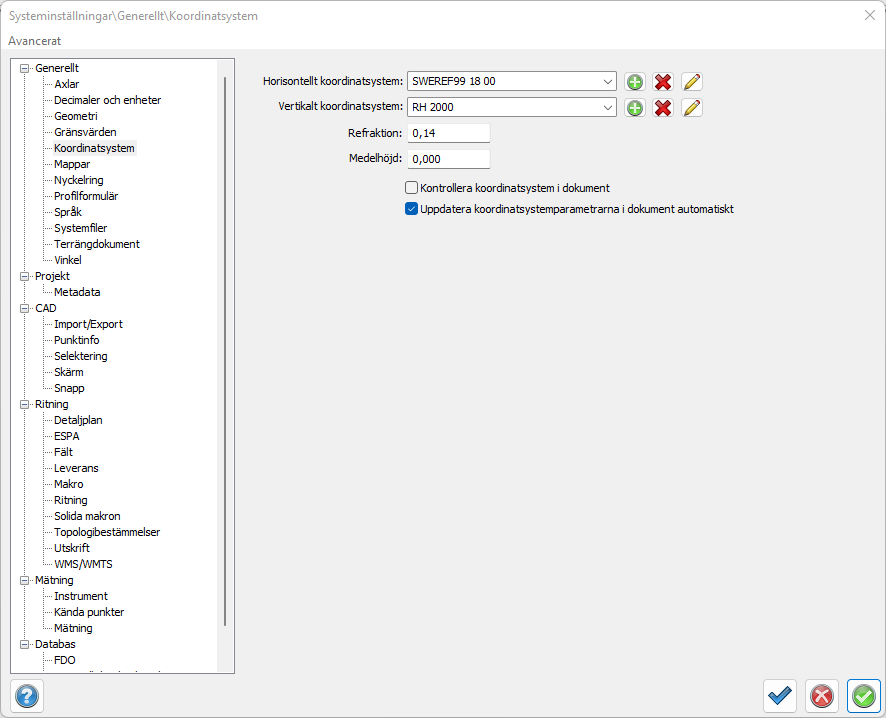Image resolution: width=886 pixels, height=718 pixels.
Task: Cancel the dialog with the red X button
Action: pos(821,695)
